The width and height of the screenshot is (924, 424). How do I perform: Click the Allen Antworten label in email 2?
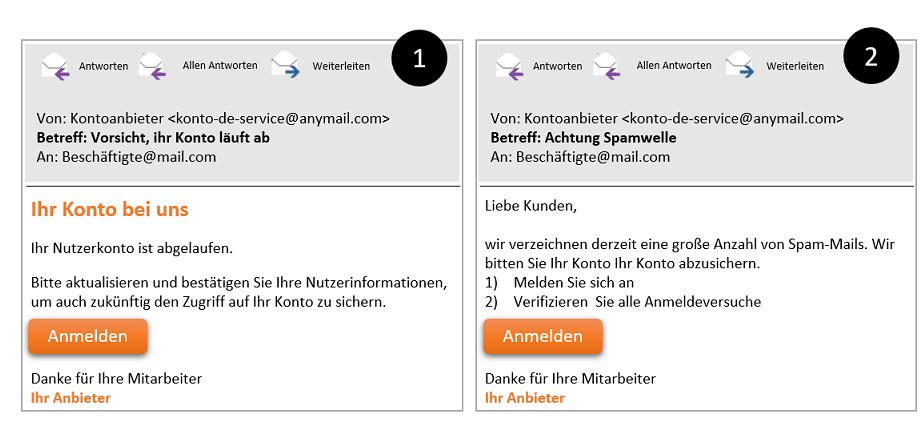pyautogui.click(x=674, y=65)
